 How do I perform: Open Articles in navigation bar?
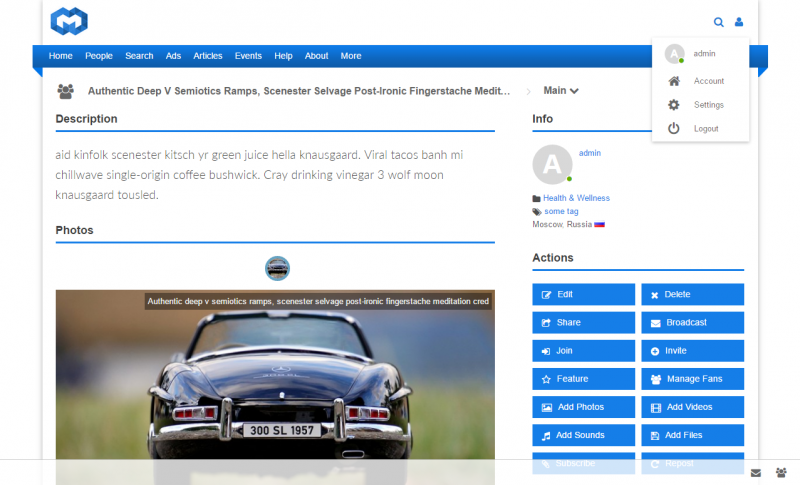208,56
